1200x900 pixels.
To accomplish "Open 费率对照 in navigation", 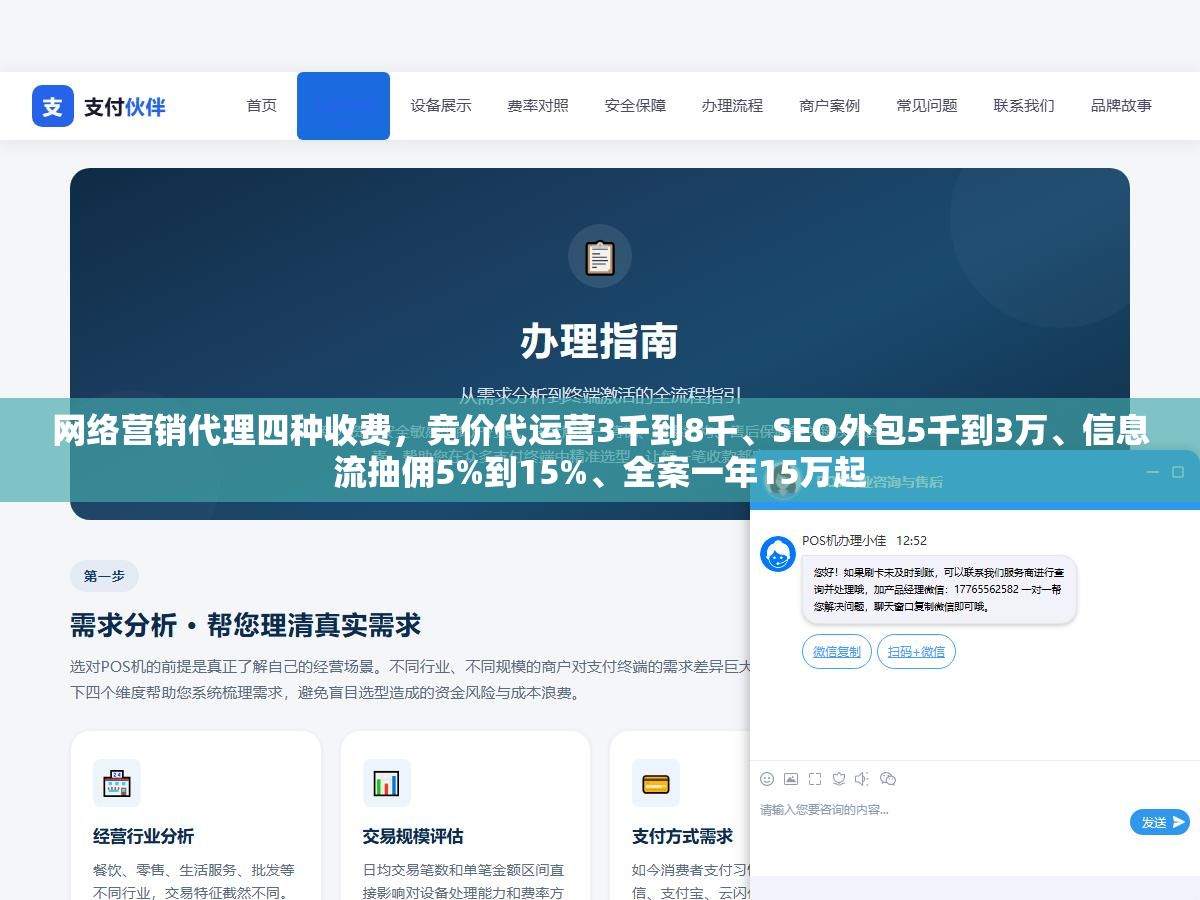I will coord(538,105).
